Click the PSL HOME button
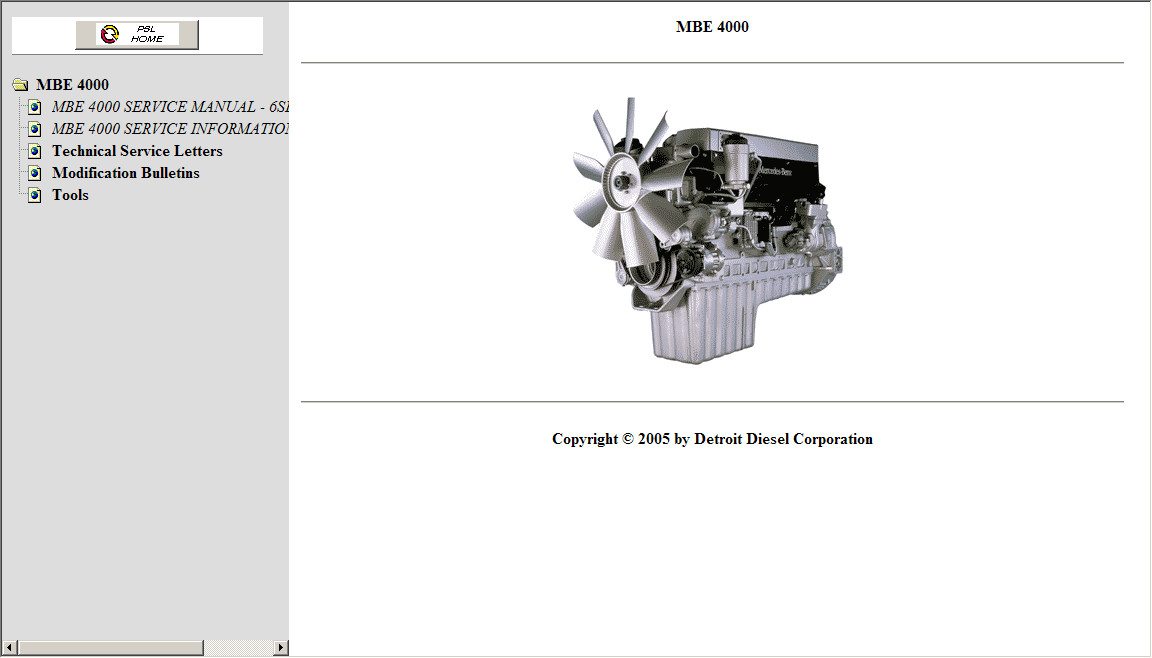Viewport: 1152px width, 658px height. pyautogui.click(x=137, y=35)
